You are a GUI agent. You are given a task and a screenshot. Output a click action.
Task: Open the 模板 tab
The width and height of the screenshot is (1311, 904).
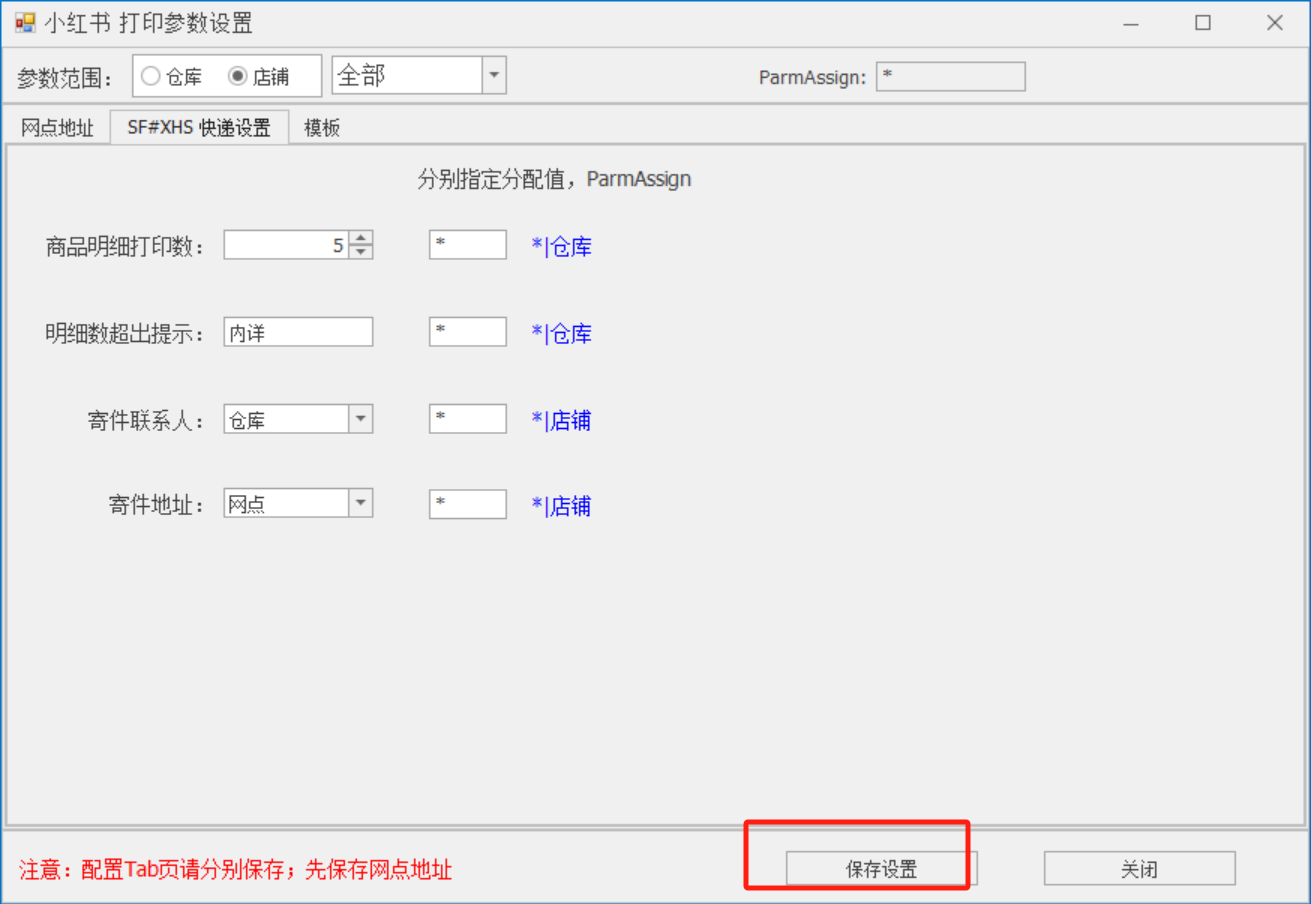click(x=322, y=128)
